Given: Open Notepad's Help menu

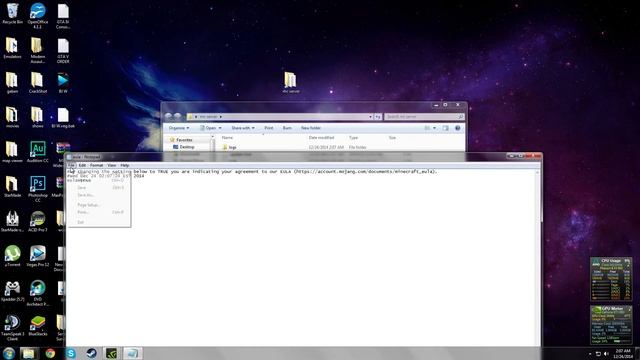Looking at the screenshot, I should point(125,165).
